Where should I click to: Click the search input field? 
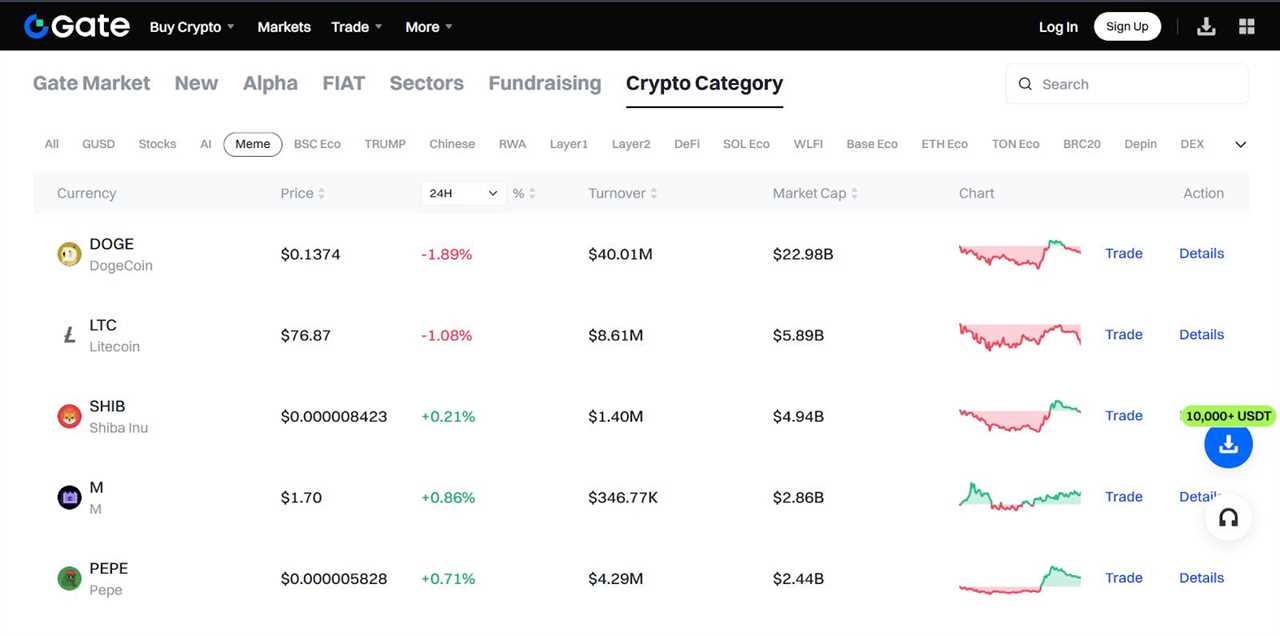click(1127, 84)
